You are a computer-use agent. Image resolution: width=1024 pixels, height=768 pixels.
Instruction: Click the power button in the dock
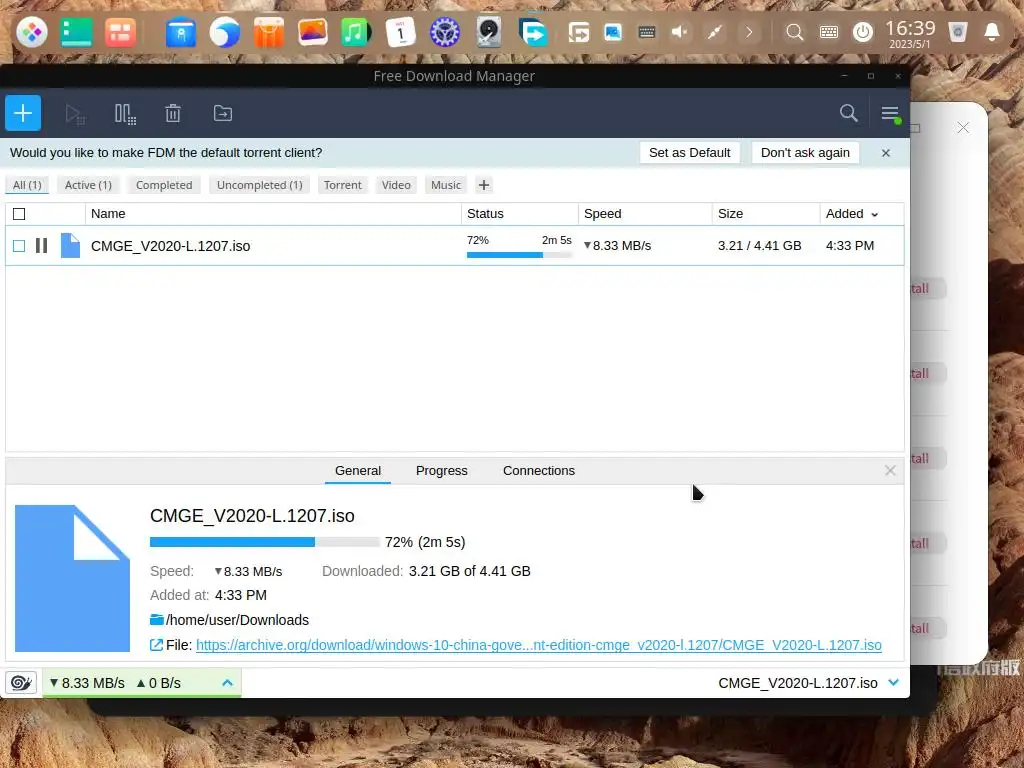(x=863, y=32)
